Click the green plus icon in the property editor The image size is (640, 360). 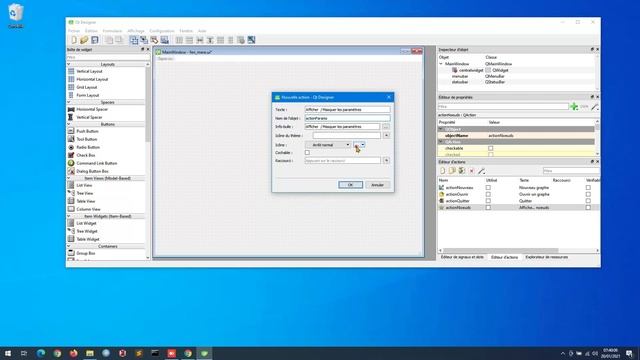tap(574, 107)
